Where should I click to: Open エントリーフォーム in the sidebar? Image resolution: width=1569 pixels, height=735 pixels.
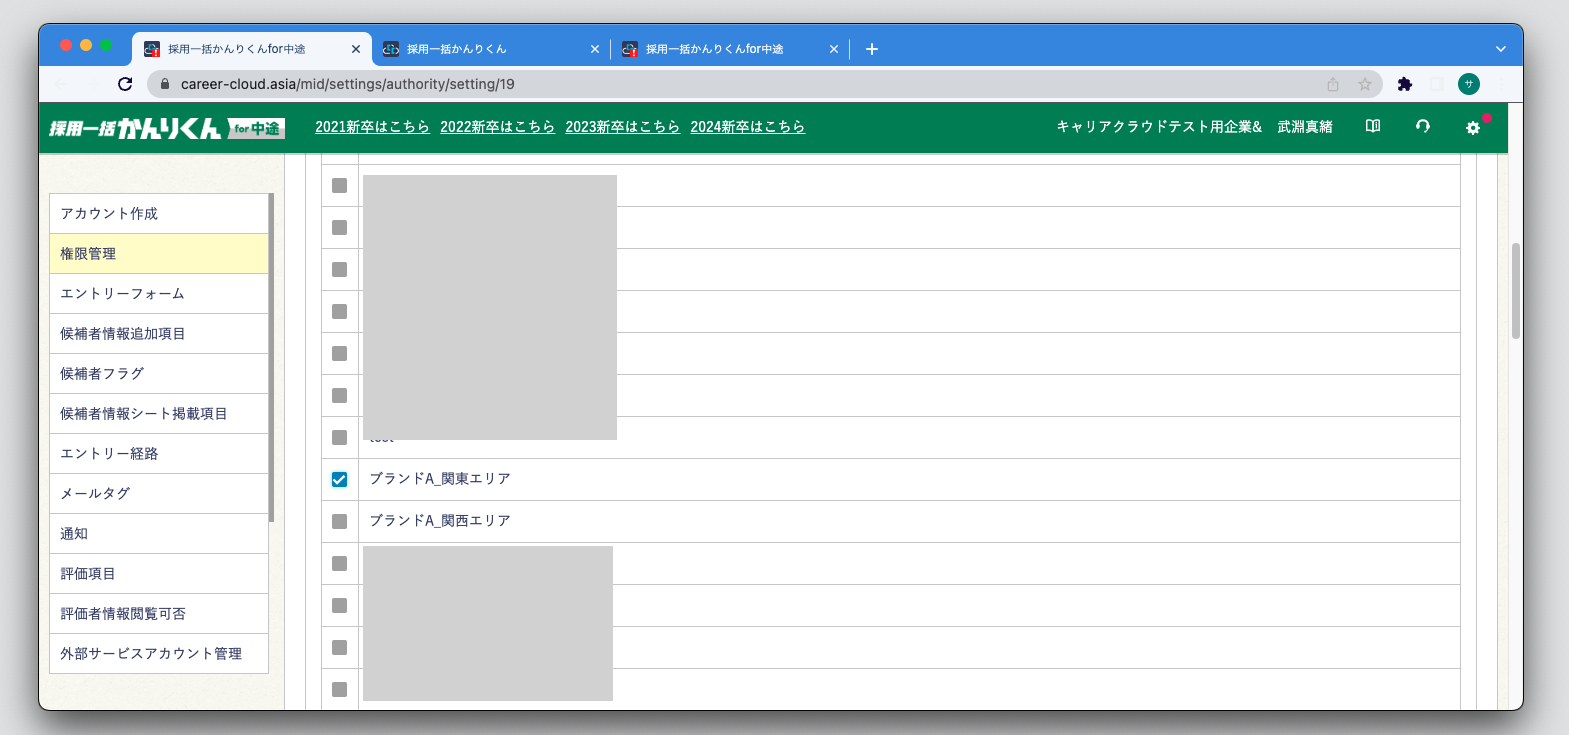159,294
